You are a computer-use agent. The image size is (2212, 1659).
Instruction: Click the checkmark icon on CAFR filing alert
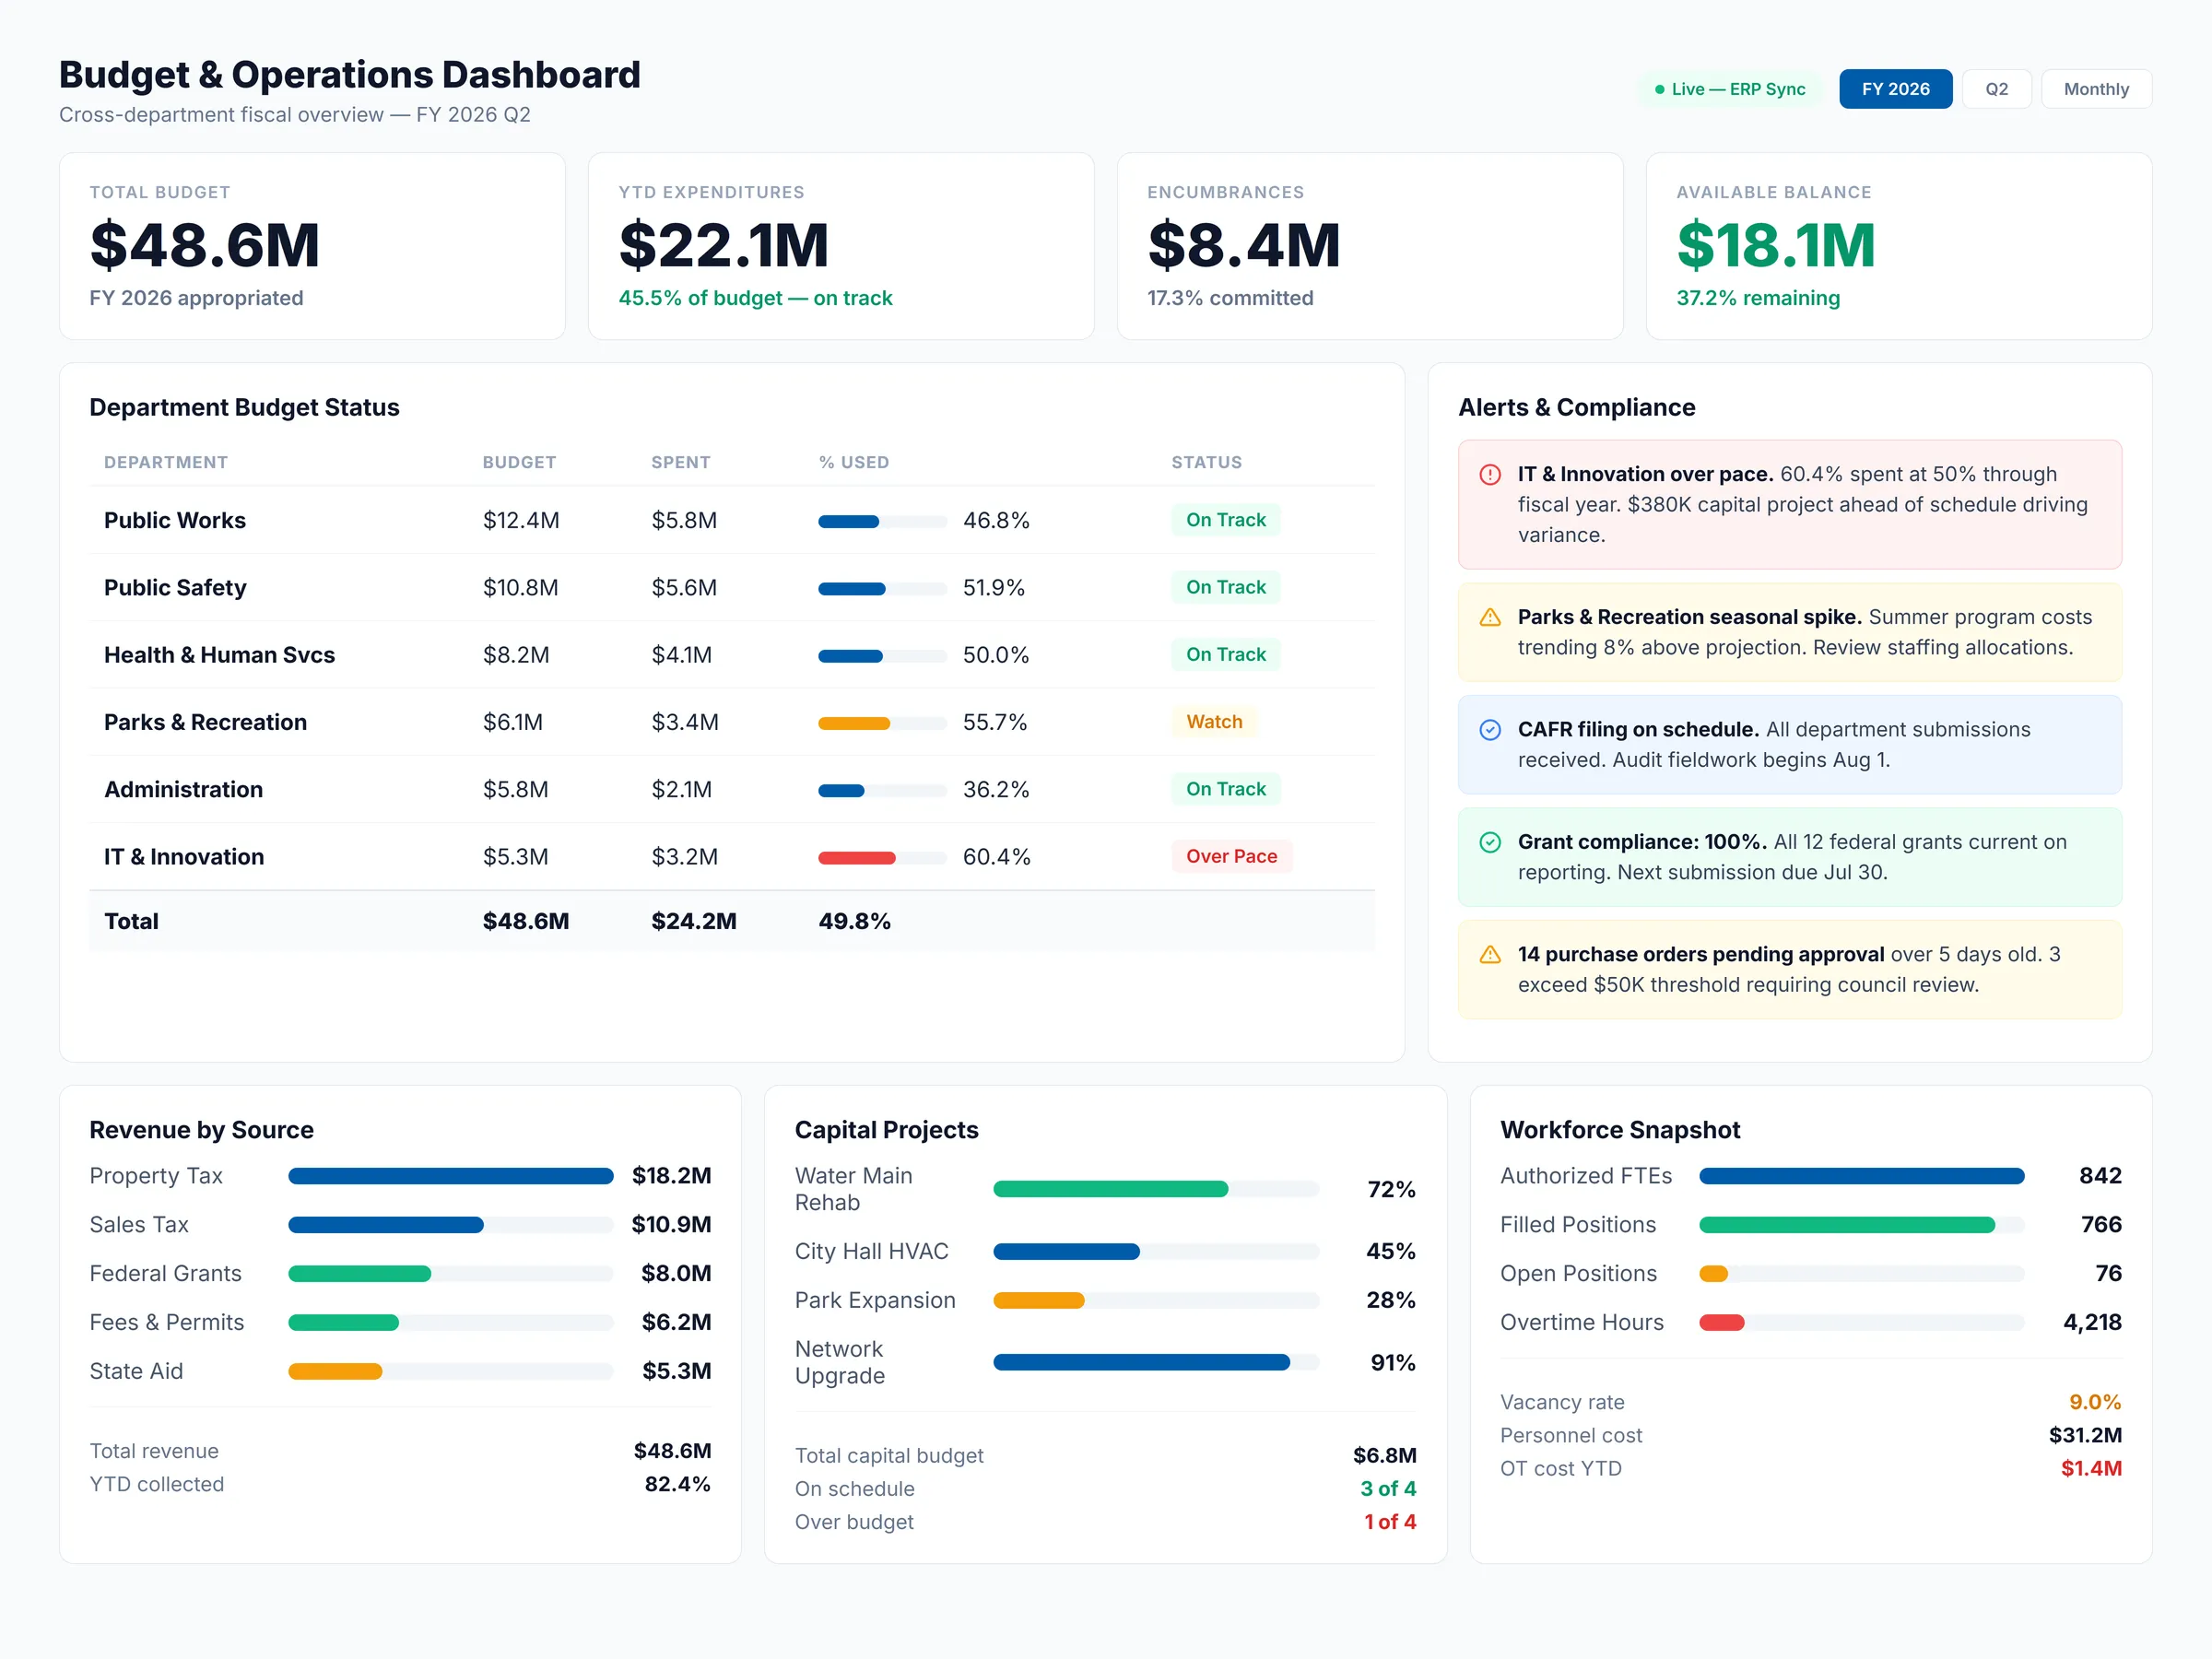click(x=1490, y=730)
